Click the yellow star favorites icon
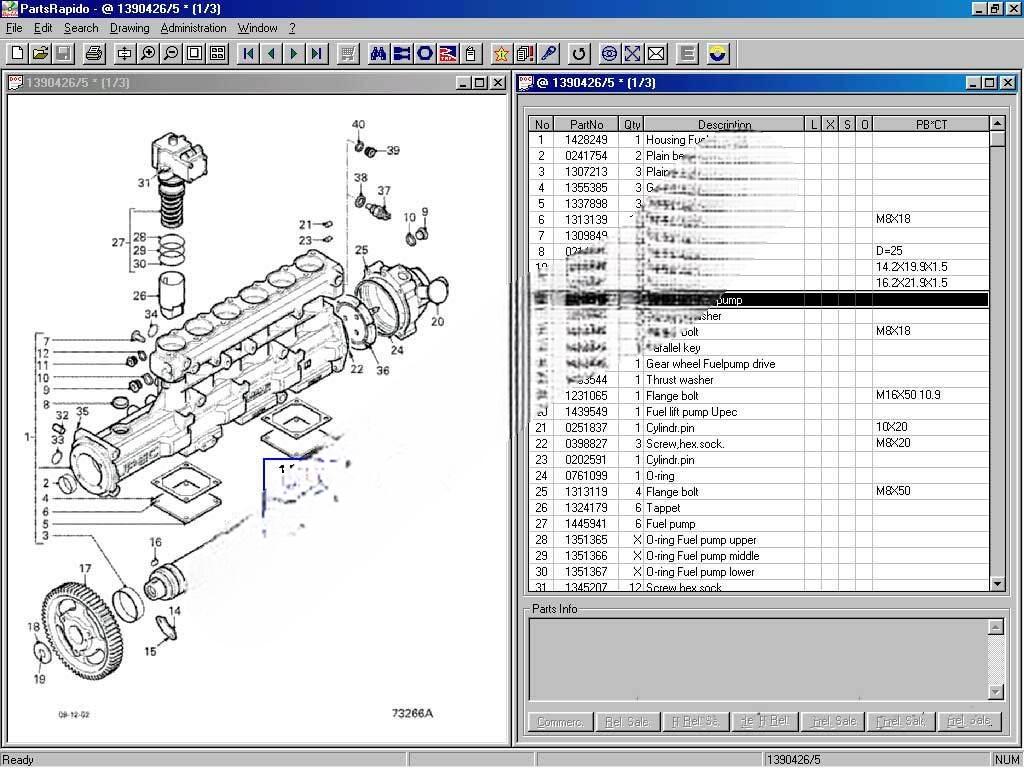Screen dimensions: 1024x768 click(x=500, y=54)
